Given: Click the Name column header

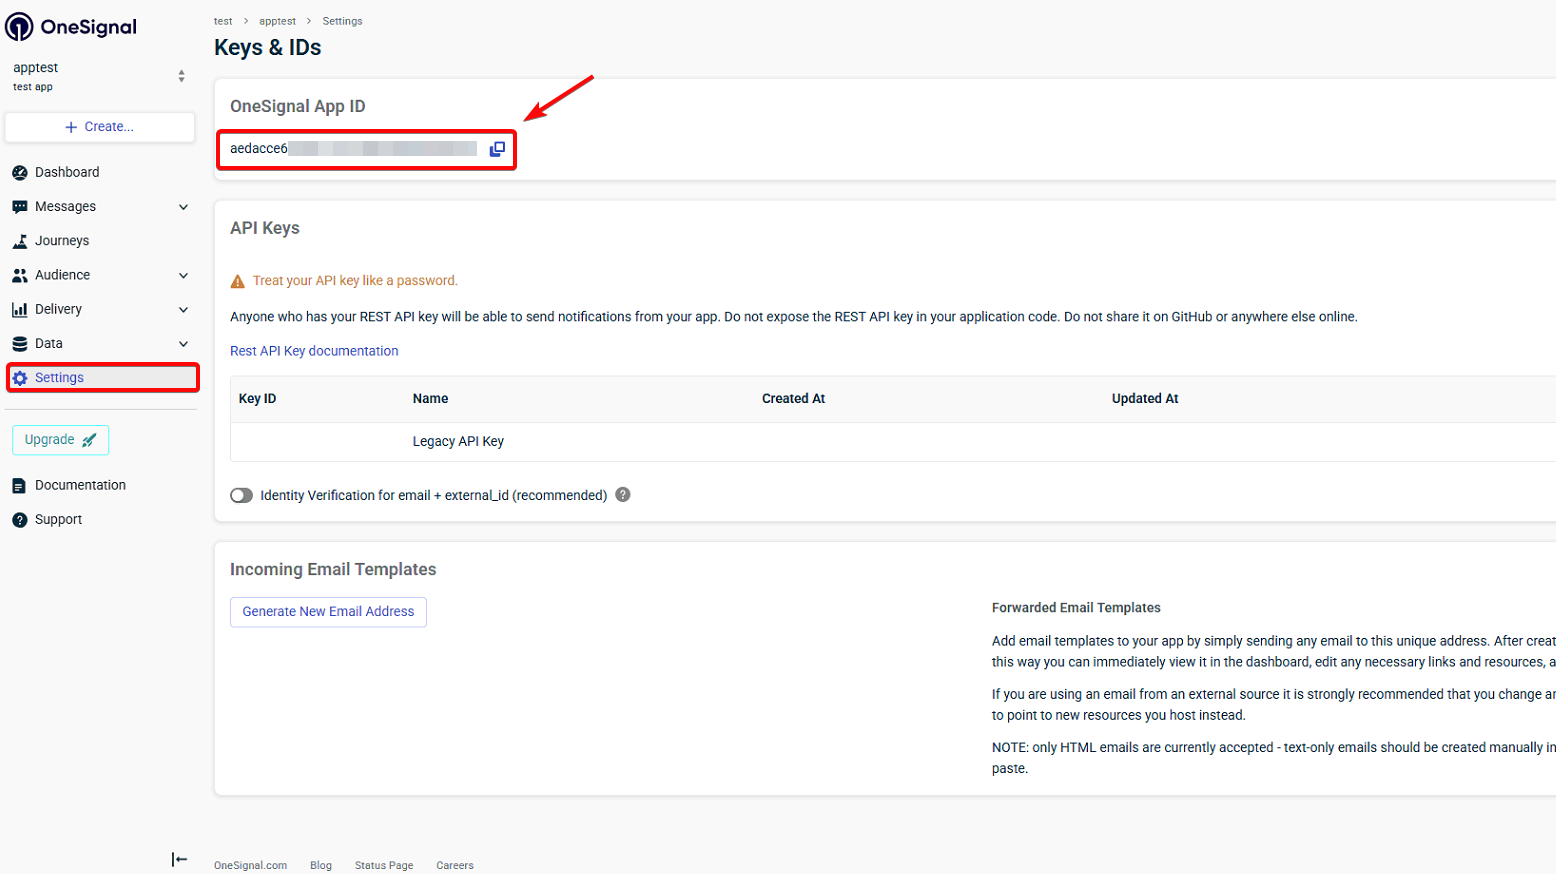Looking at the screenshot, I should pos(430,399).
